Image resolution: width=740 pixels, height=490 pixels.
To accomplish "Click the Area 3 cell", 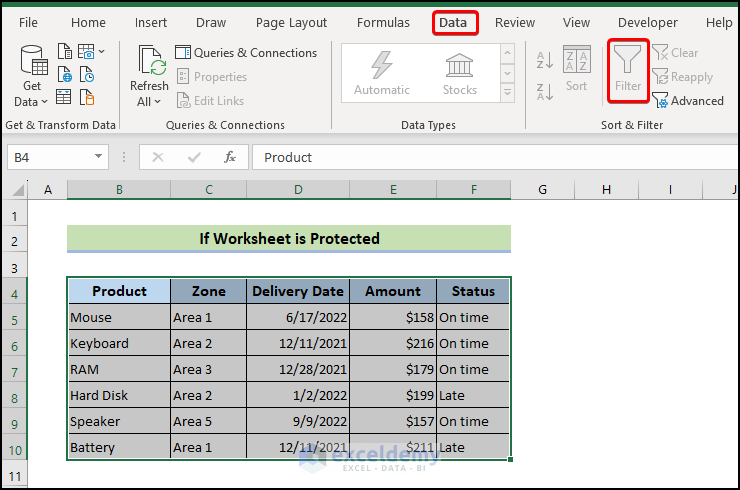I will coord(208,369).
